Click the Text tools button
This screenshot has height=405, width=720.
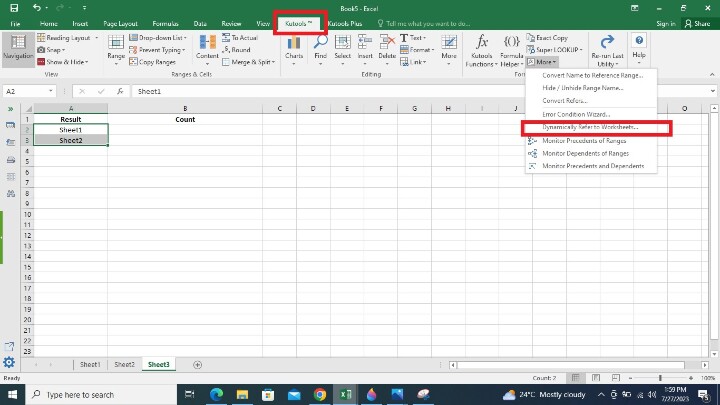point(413,38)
